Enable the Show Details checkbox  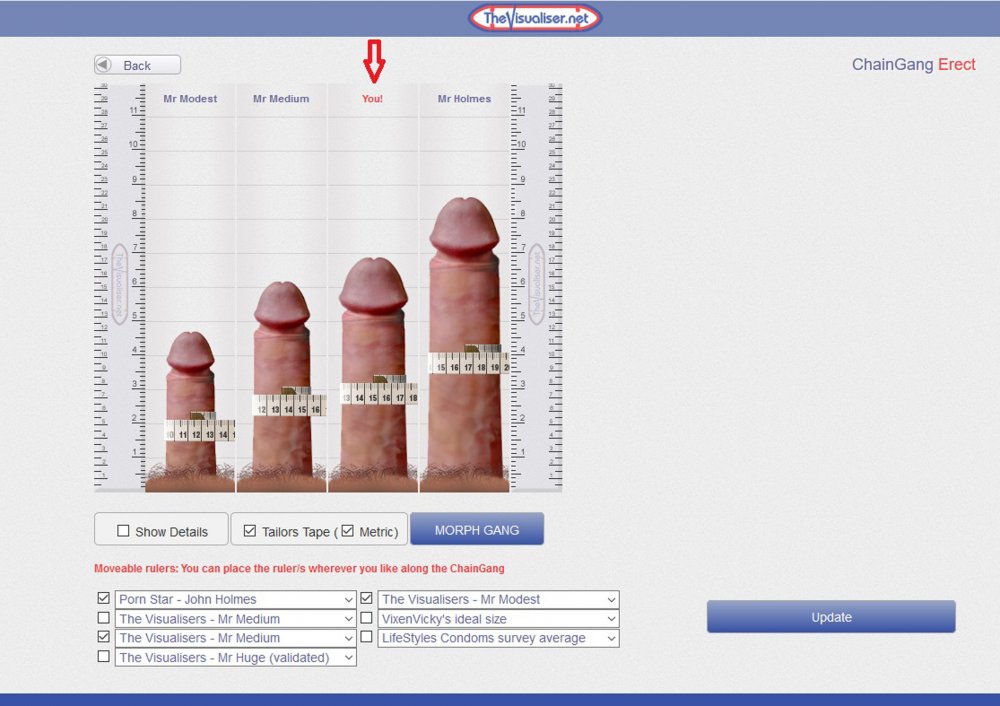(x=124, y=531)
